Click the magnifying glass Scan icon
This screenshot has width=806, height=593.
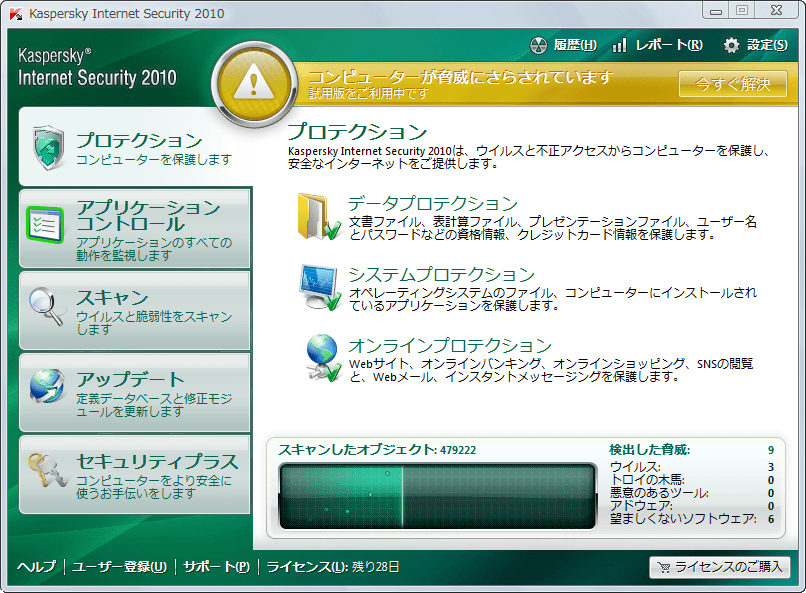[x=47, y=306]
